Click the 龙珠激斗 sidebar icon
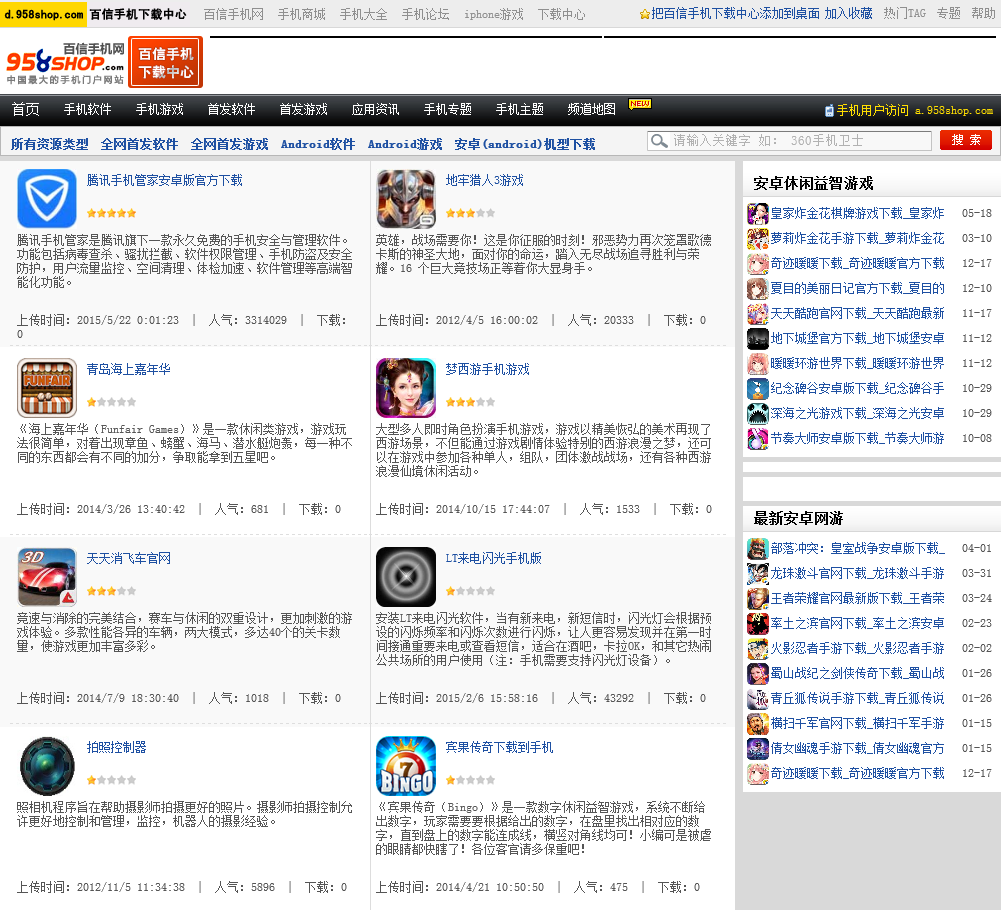 click(757, 573)
